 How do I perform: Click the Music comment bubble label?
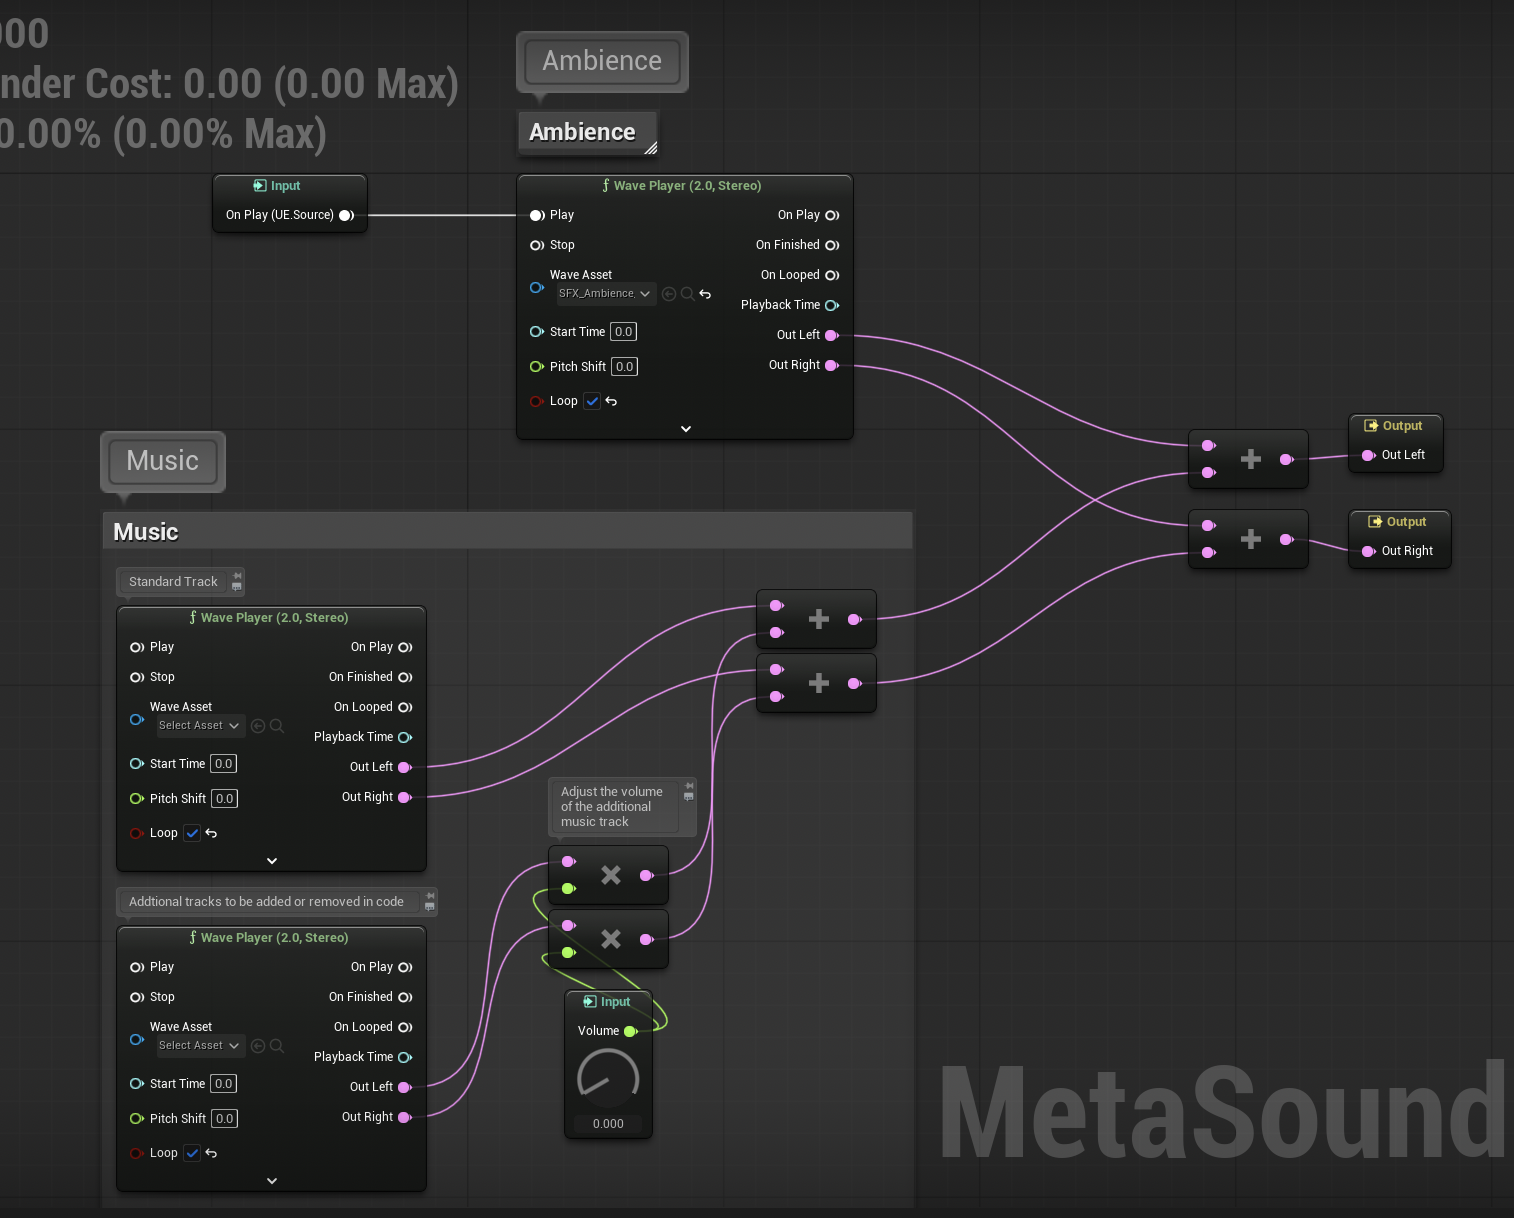click(163, 461)
